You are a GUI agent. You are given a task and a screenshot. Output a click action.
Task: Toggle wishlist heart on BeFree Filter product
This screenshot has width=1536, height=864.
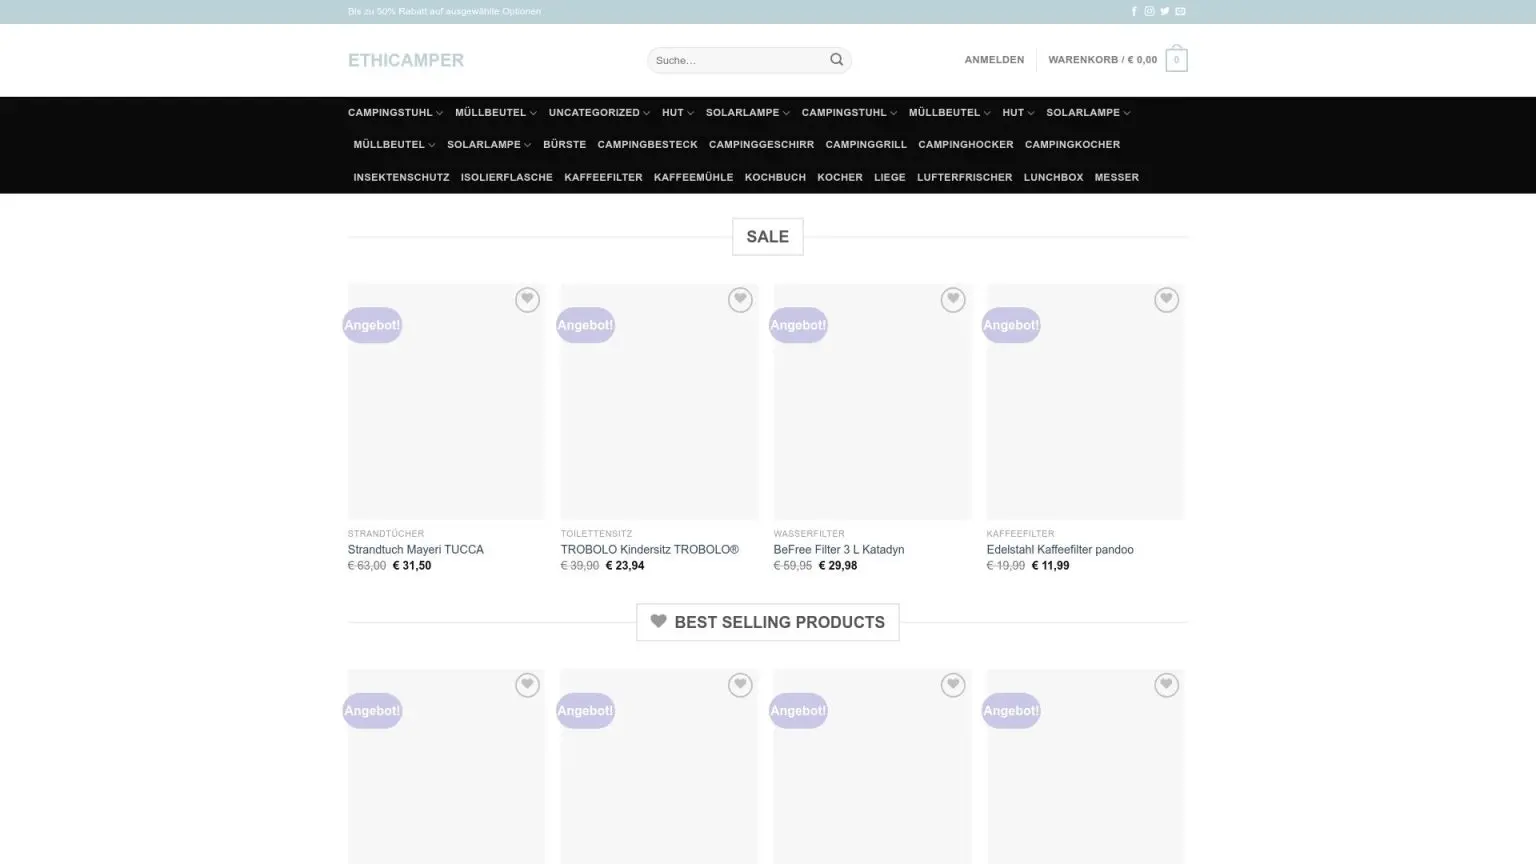pyautogui.click(x=953, y=300)
